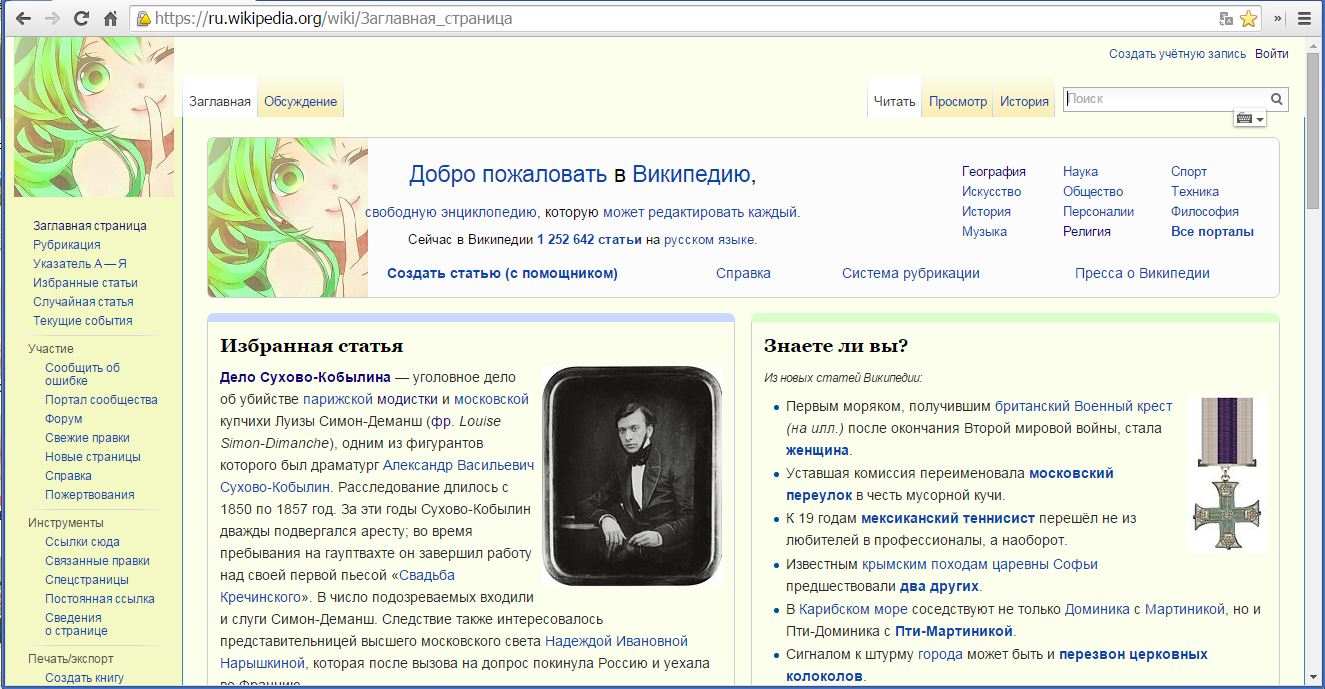Click Сообщить об ошибке sidebar link
This screenshot has width=1325, height=689.
[82, 374]
